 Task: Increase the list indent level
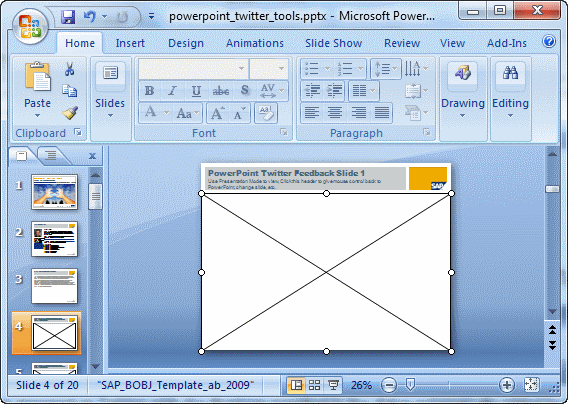click(334, 91)
